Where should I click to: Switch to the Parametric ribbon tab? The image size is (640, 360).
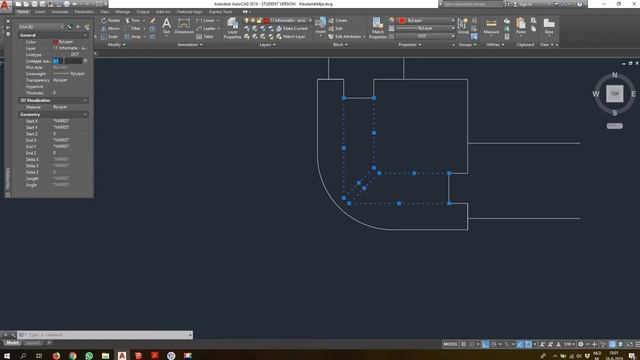coord(84,12)
